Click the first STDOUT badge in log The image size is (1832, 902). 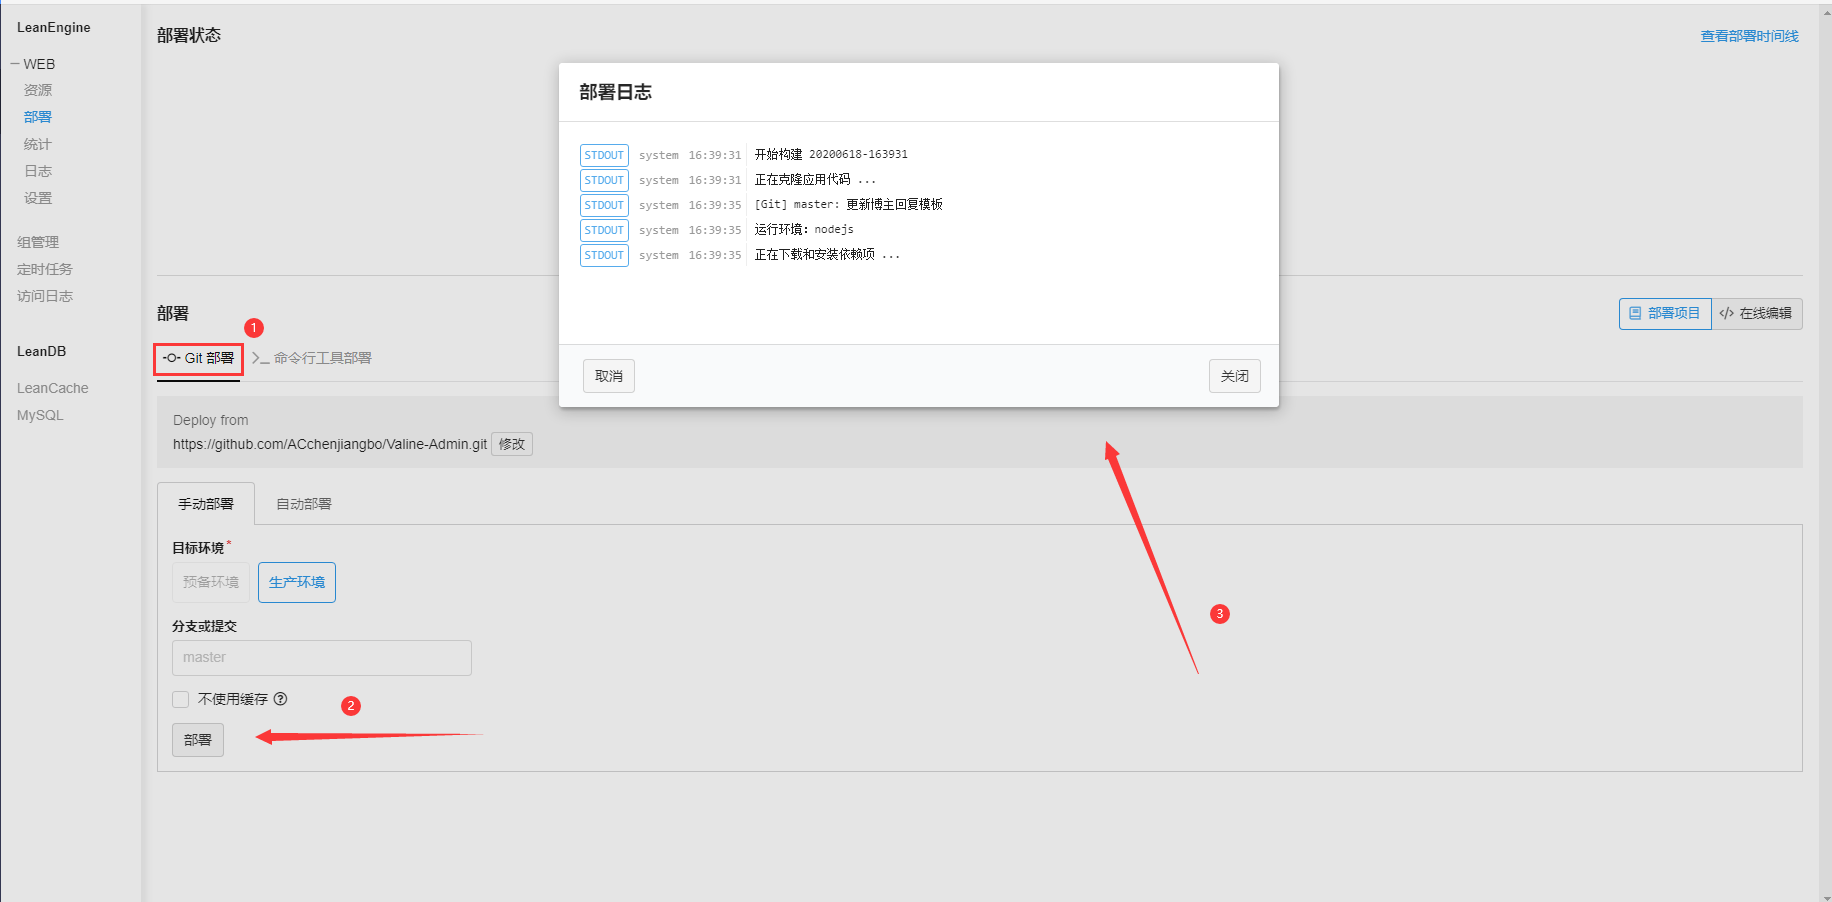604,155
